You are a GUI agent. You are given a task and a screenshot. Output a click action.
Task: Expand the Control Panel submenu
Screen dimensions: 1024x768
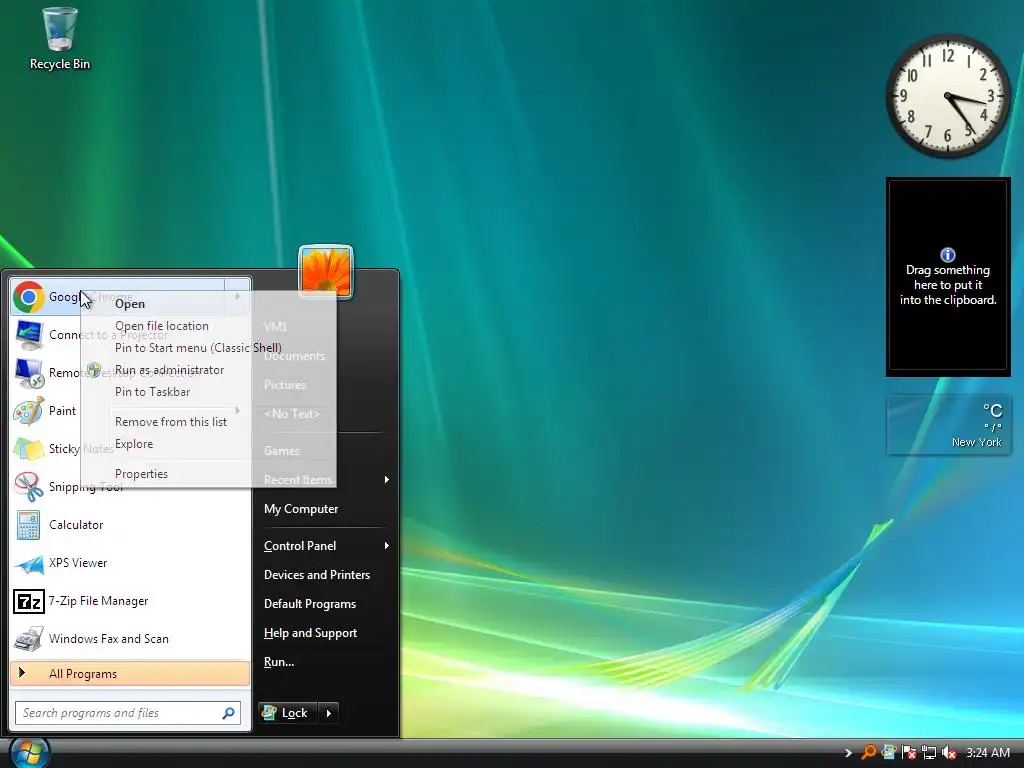[x=327, y=546]
